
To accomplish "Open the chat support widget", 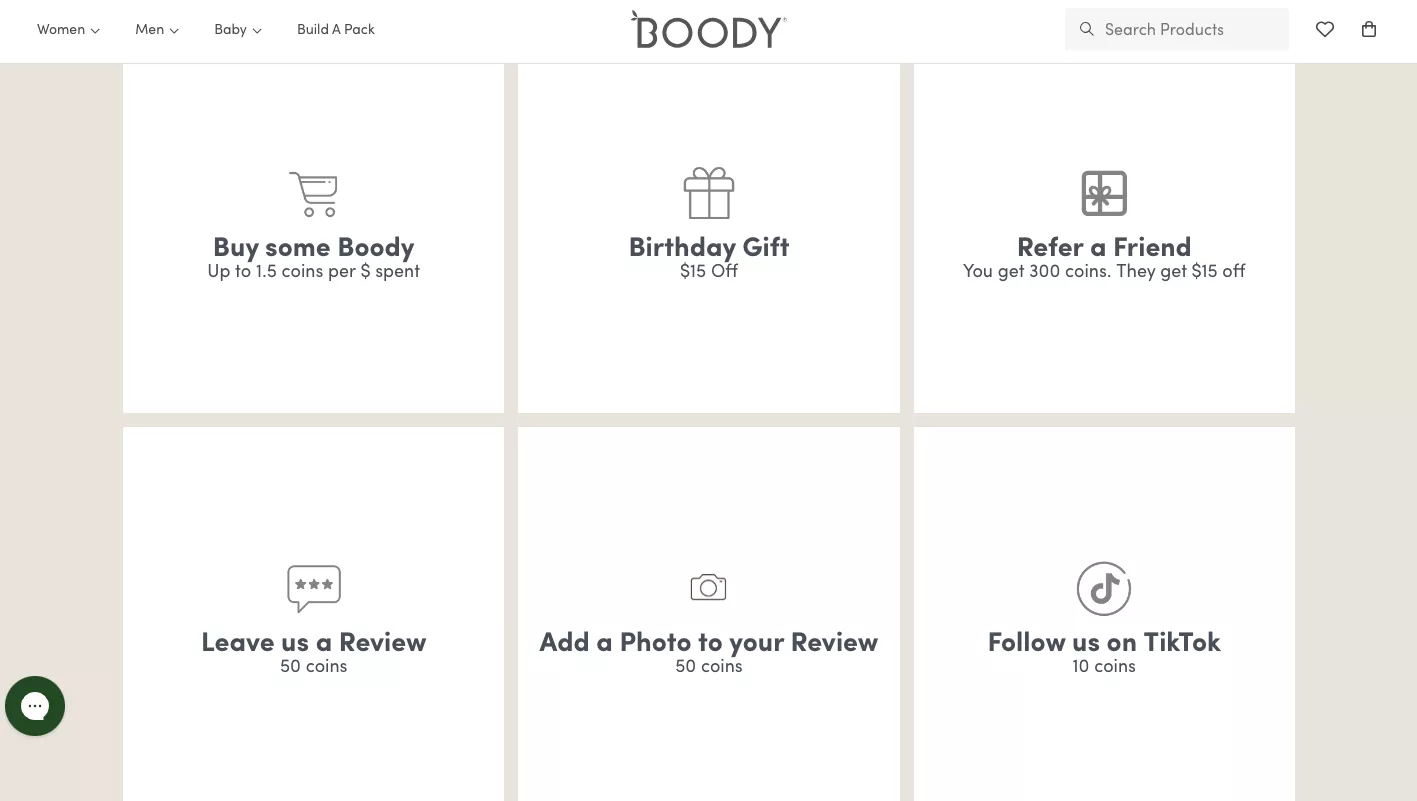I will point(35,706).
